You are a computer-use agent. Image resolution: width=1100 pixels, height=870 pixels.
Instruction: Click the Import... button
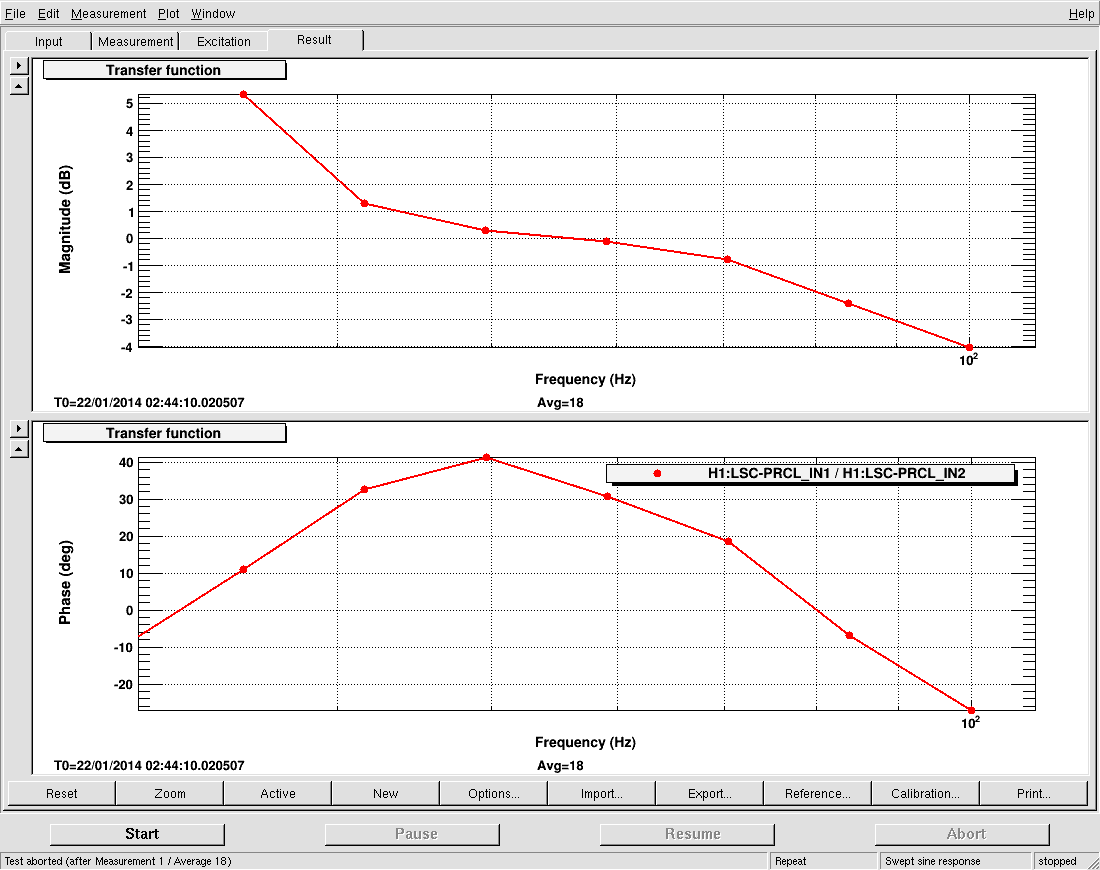coord(602,794)
